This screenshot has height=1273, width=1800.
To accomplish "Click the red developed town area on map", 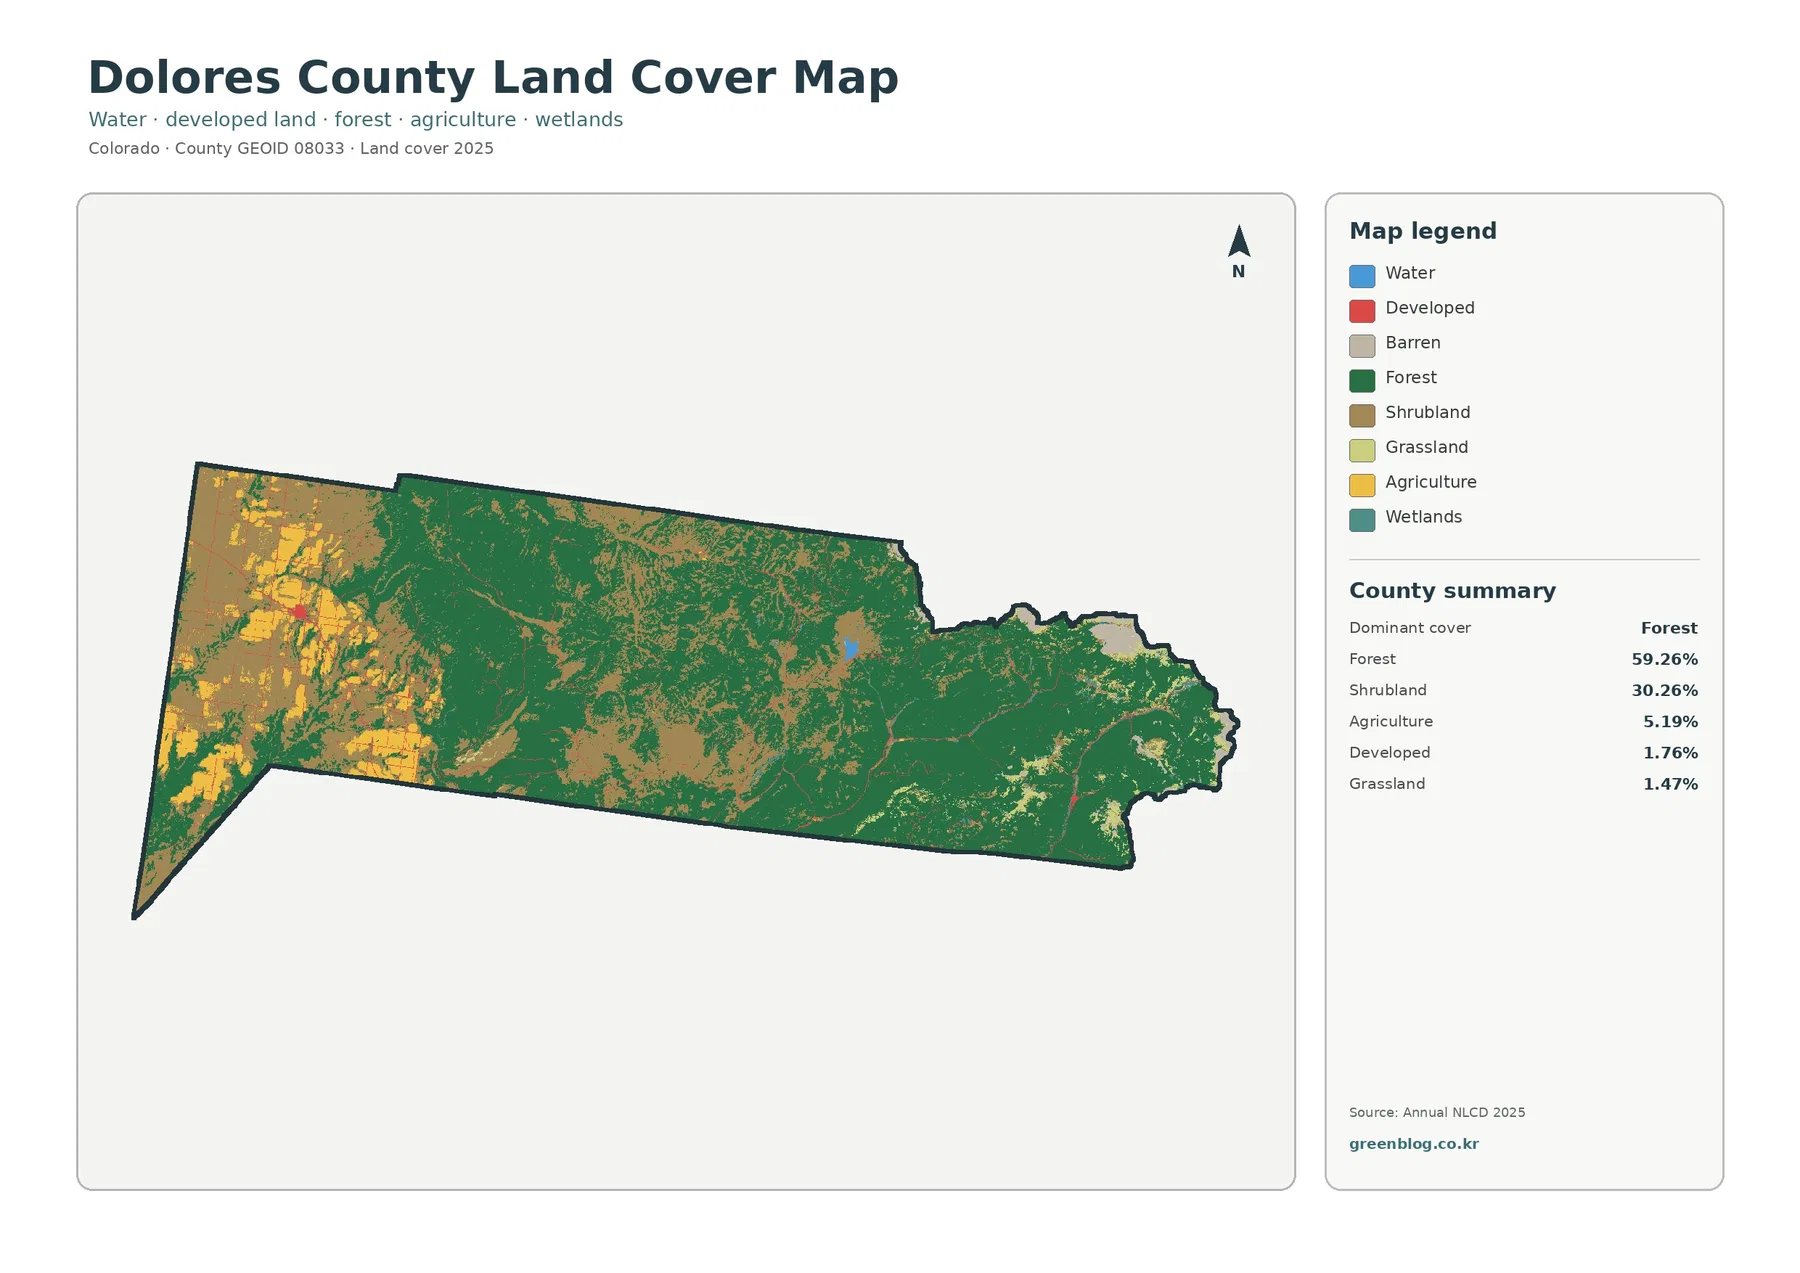I will coord(299,611).
